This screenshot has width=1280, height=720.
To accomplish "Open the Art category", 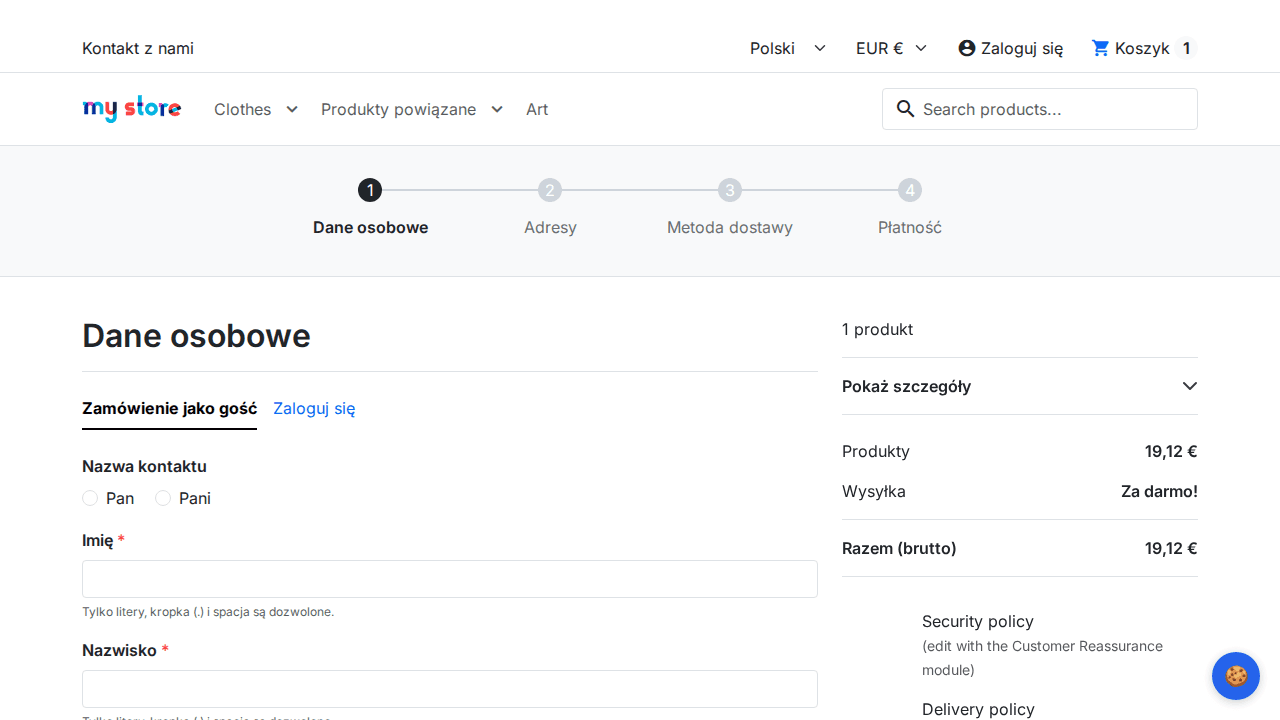I will [537, 109].
